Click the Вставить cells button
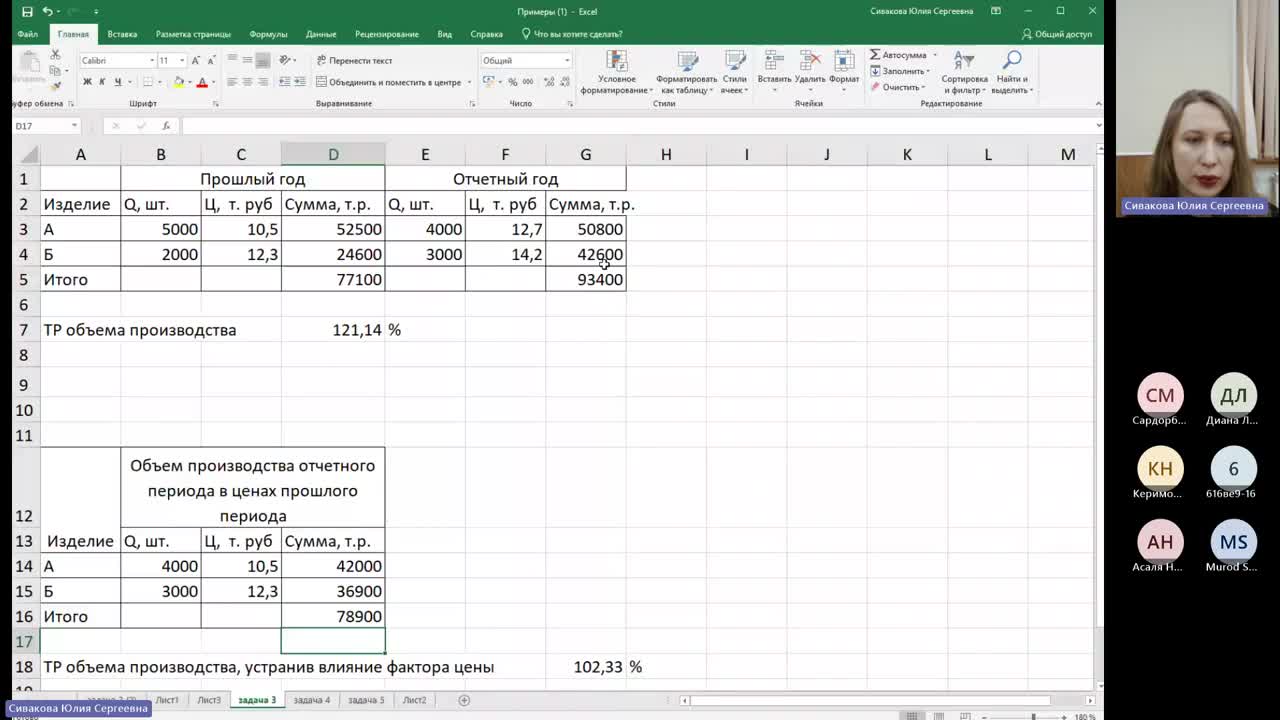The image size is (1280, 720). [774, 71]
